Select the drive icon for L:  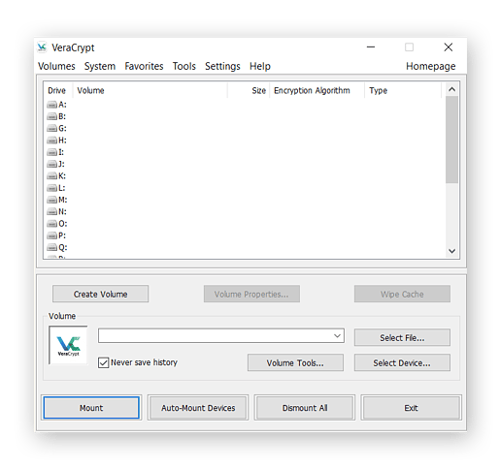click(52, 188)
